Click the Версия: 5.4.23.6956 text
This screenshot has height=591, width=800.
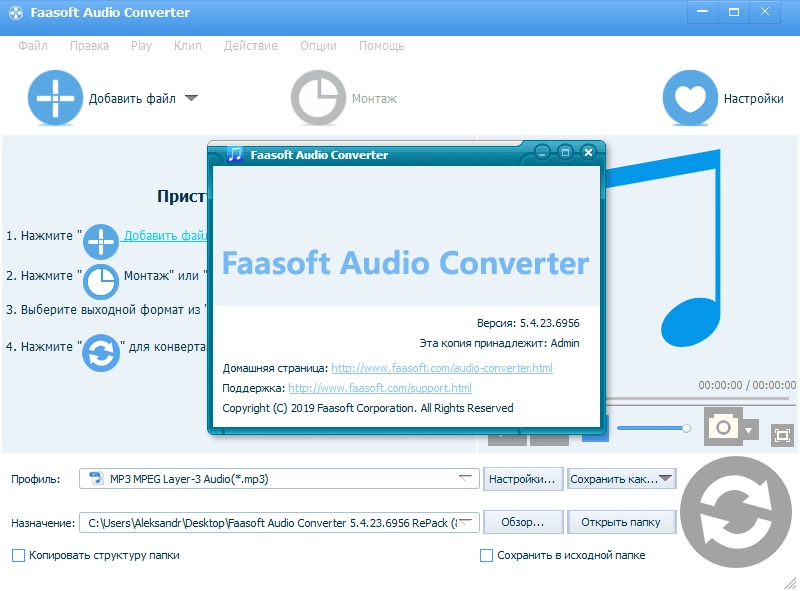[528, 323]
